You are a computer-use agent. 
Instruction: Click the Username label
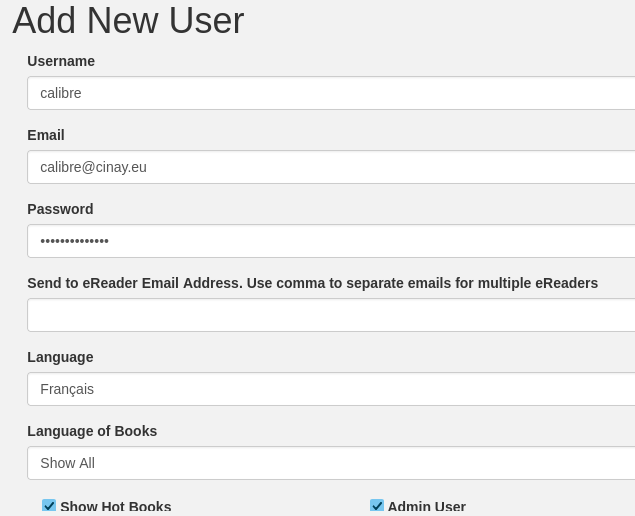pos(61,61)
